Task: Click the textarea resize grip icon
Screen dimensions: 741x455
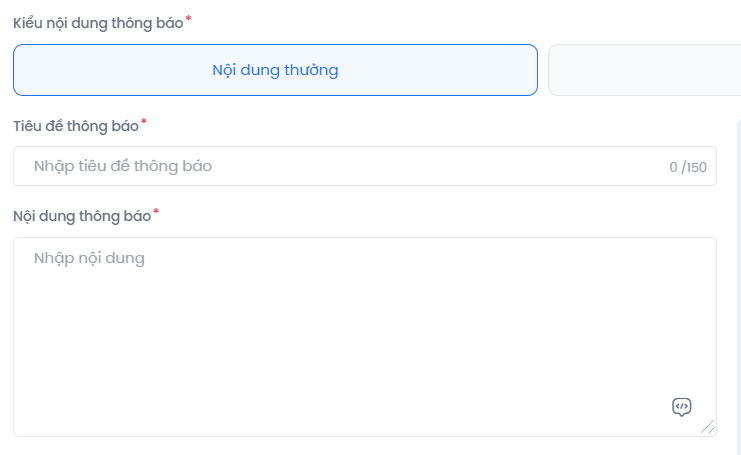Action: [708, 426]
